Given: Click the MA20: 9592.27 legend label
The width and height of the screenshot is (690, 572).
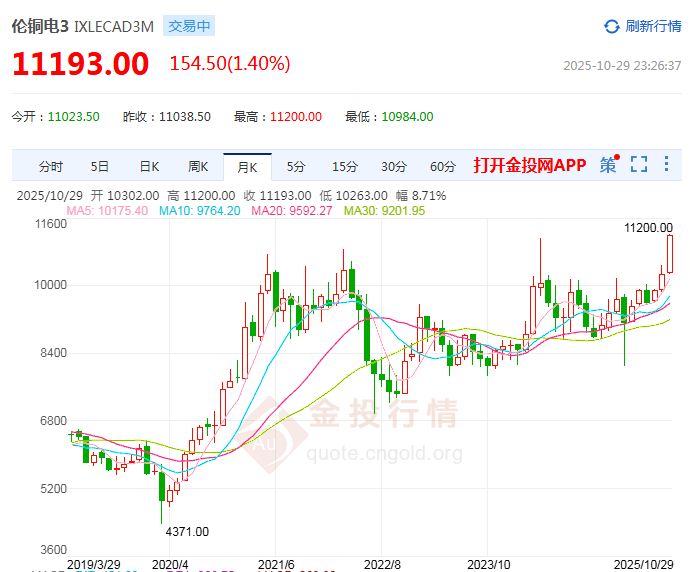Looking at the screenshot, I should pyautogui.click(x=292, y=211).
